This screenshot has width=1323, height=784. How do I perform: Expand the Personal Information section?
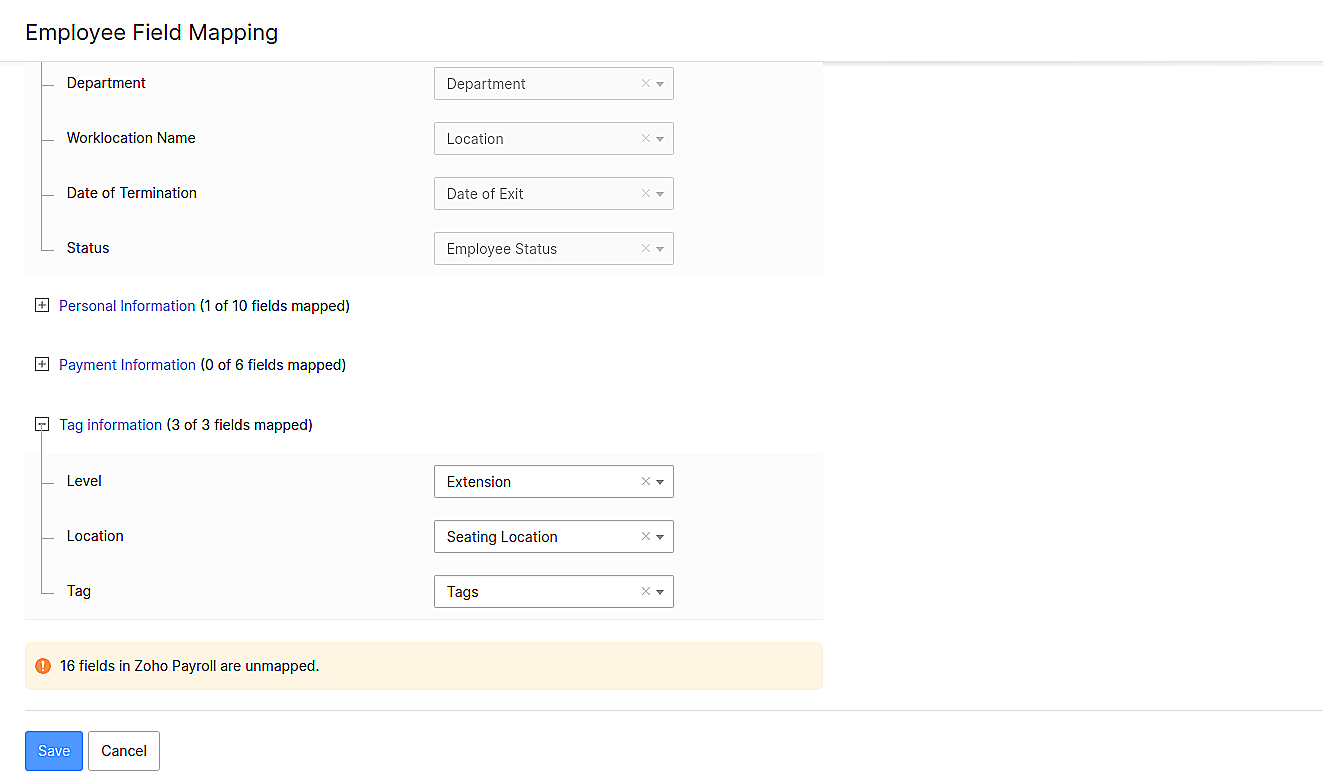tap(42, 306)
